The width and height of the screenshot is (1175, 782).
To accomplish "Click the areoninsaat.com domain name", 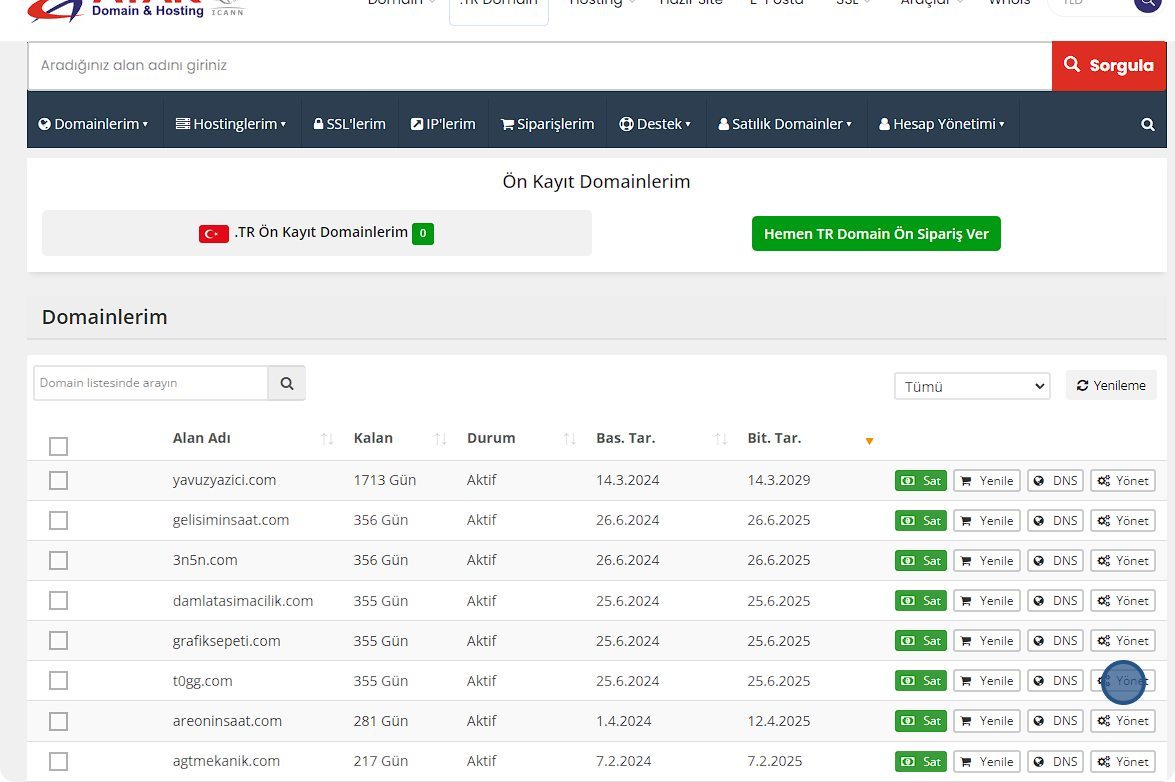I will pyautogui.click(x=227, y=721).
